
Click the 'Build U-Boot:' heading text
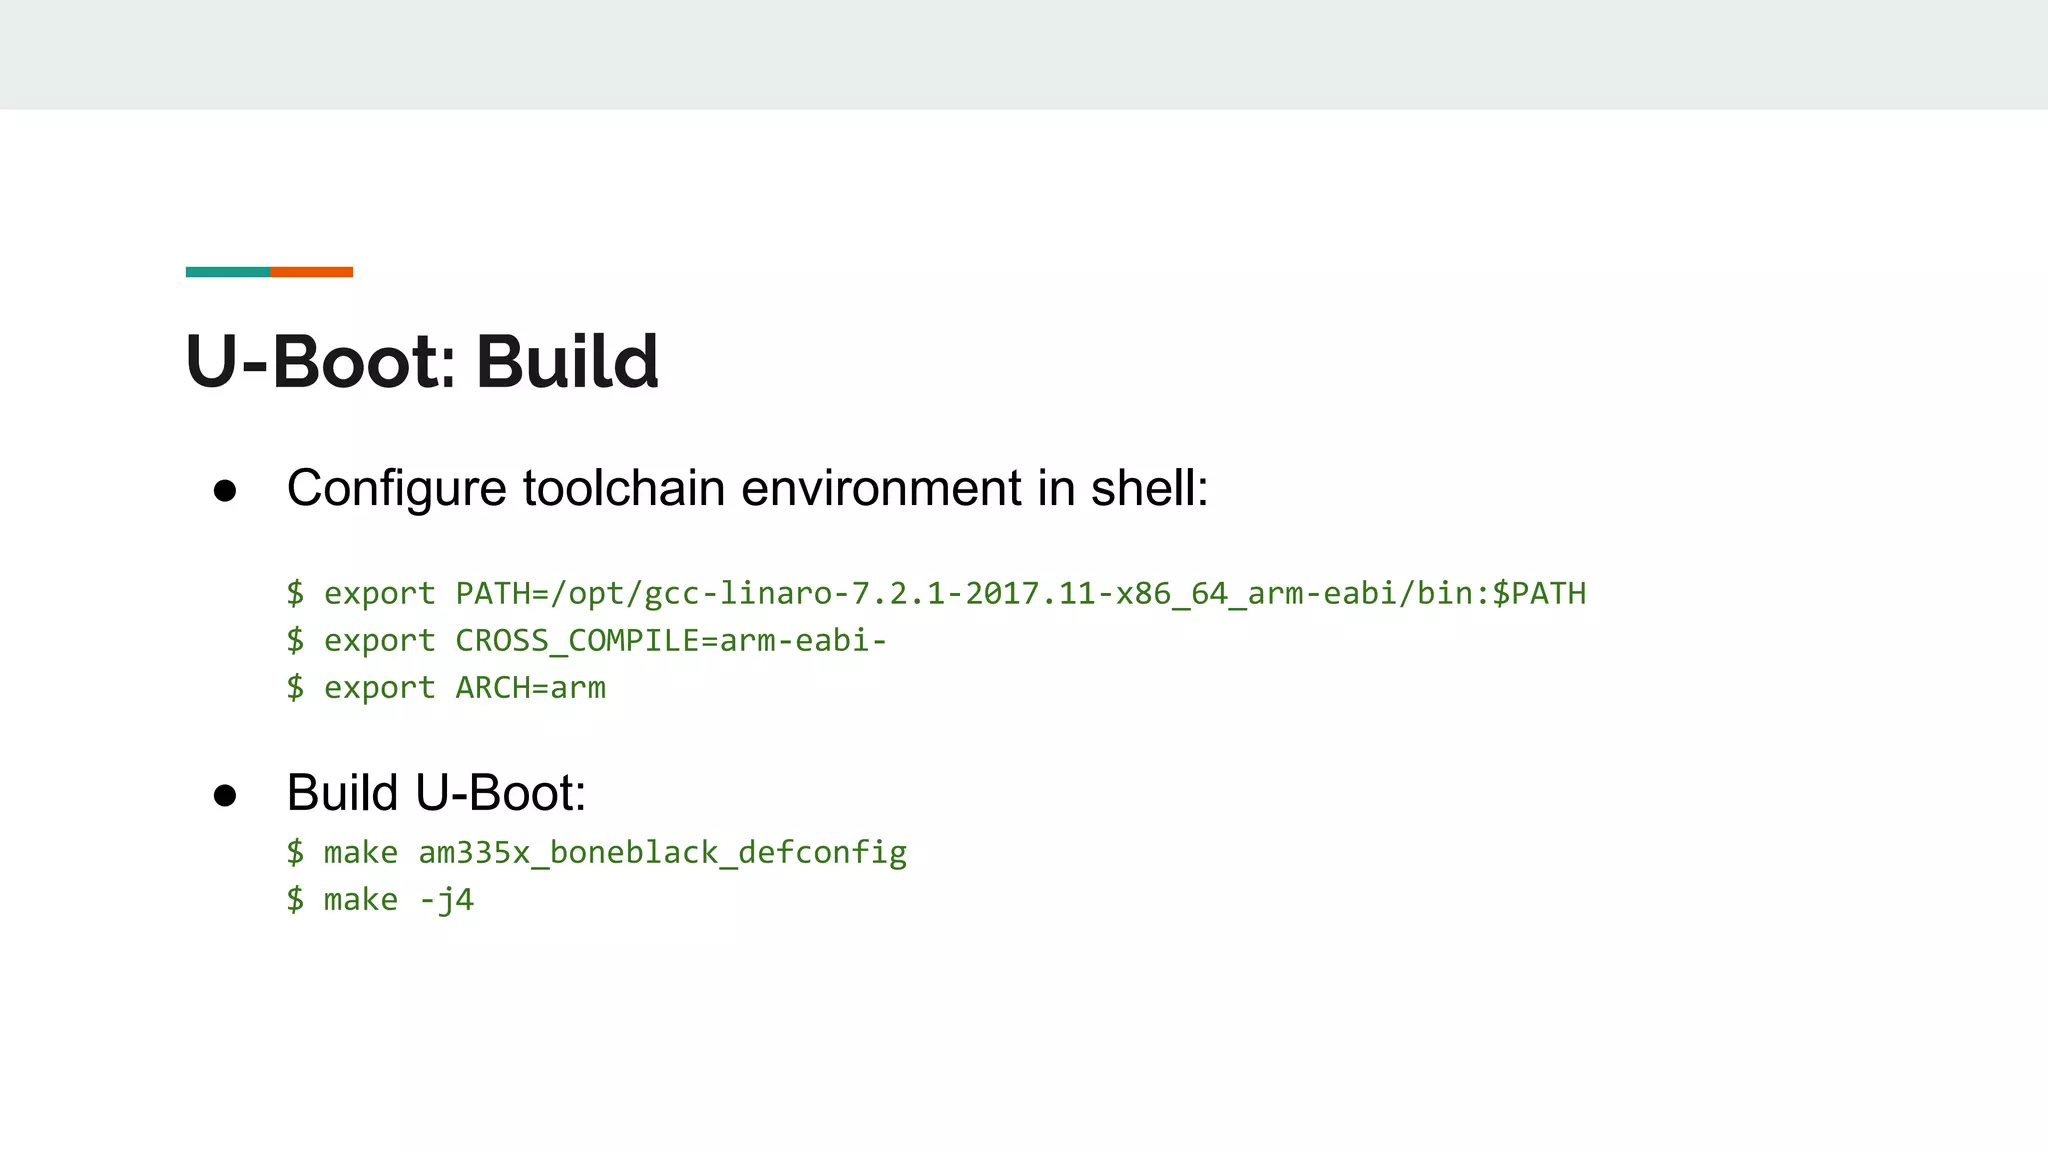pyautogui.click(x=436, y=793)
